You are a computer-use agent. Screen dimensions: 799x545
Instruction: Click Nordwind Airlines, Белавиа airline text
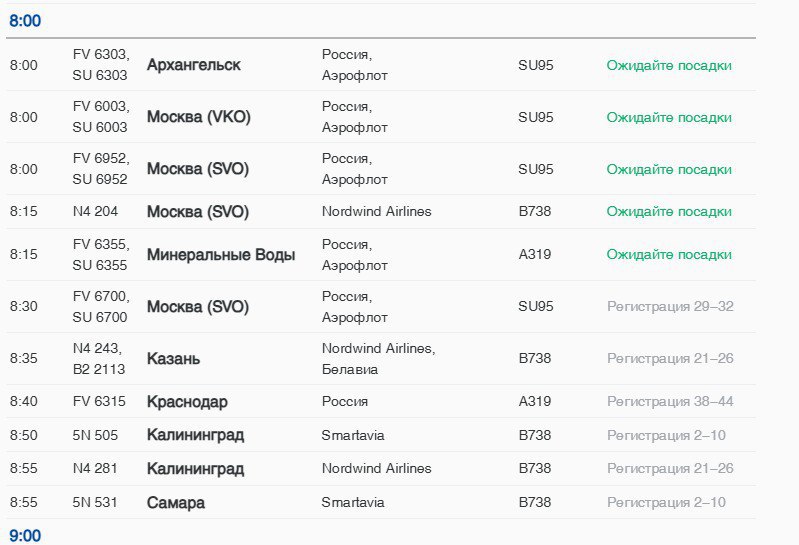click(x=378, y=359)
